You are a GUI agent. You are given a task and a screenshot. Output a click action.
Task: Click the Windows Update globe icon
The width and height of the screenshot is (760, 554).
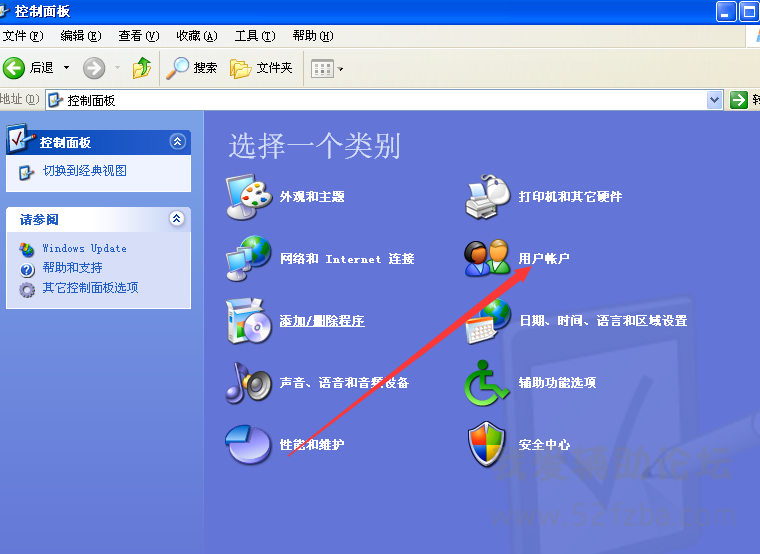pyautogui.click(x=27, y=249)
